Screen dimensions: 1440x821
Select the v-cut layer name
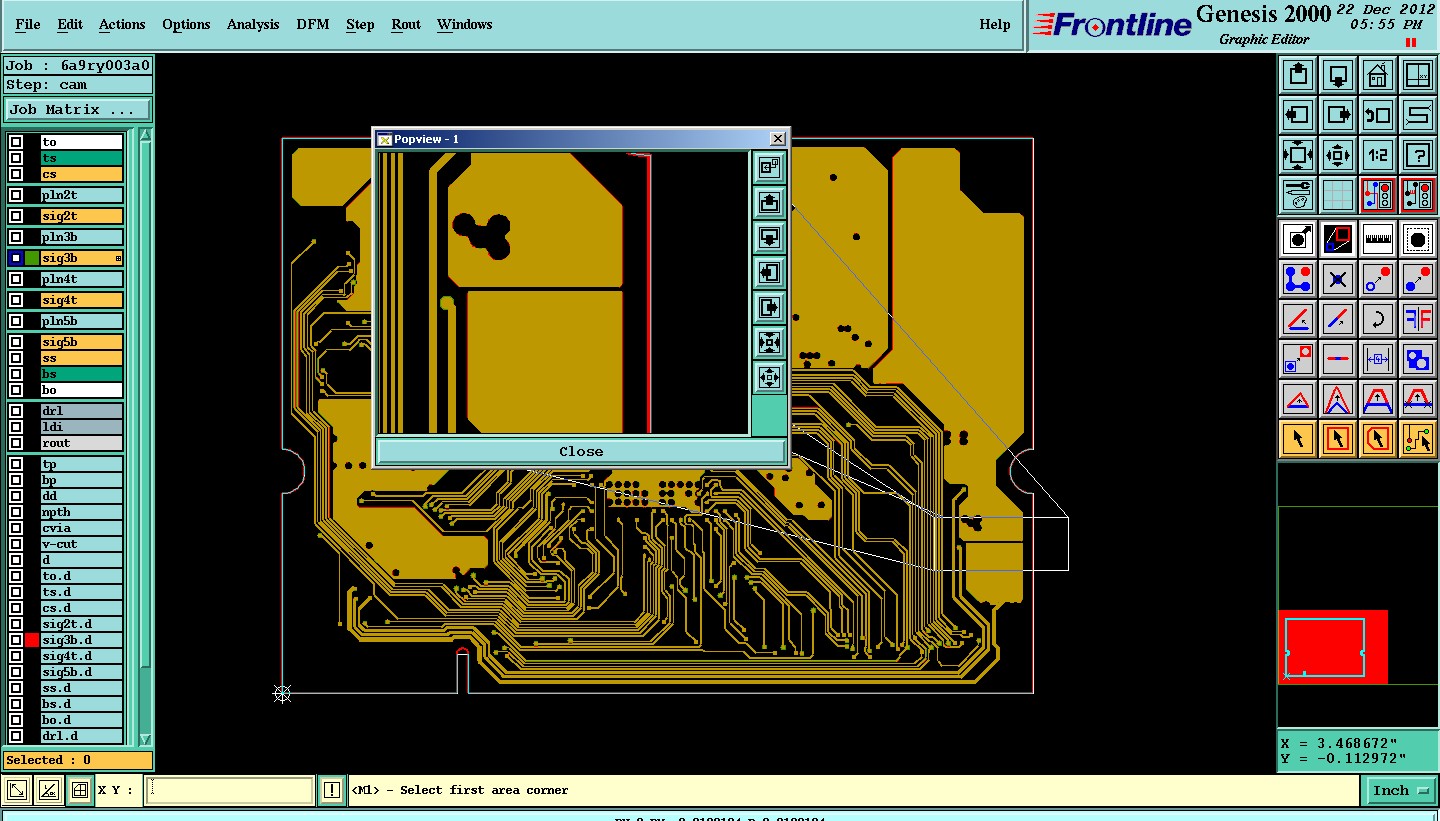[x=82, y=544]
